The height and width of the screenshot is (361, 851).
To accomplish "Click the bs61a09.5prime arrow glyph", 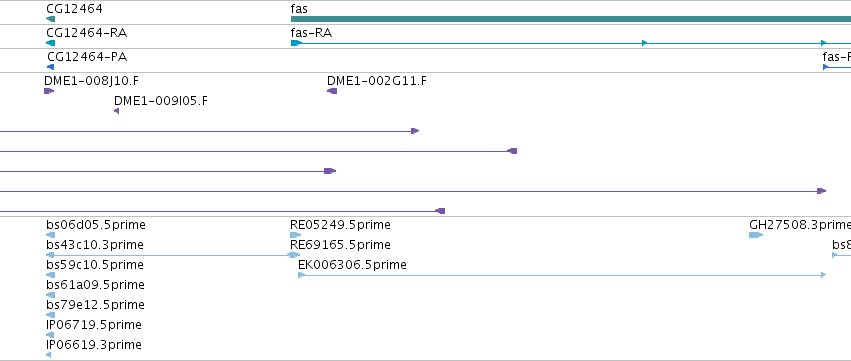I will tap(50, 295).
